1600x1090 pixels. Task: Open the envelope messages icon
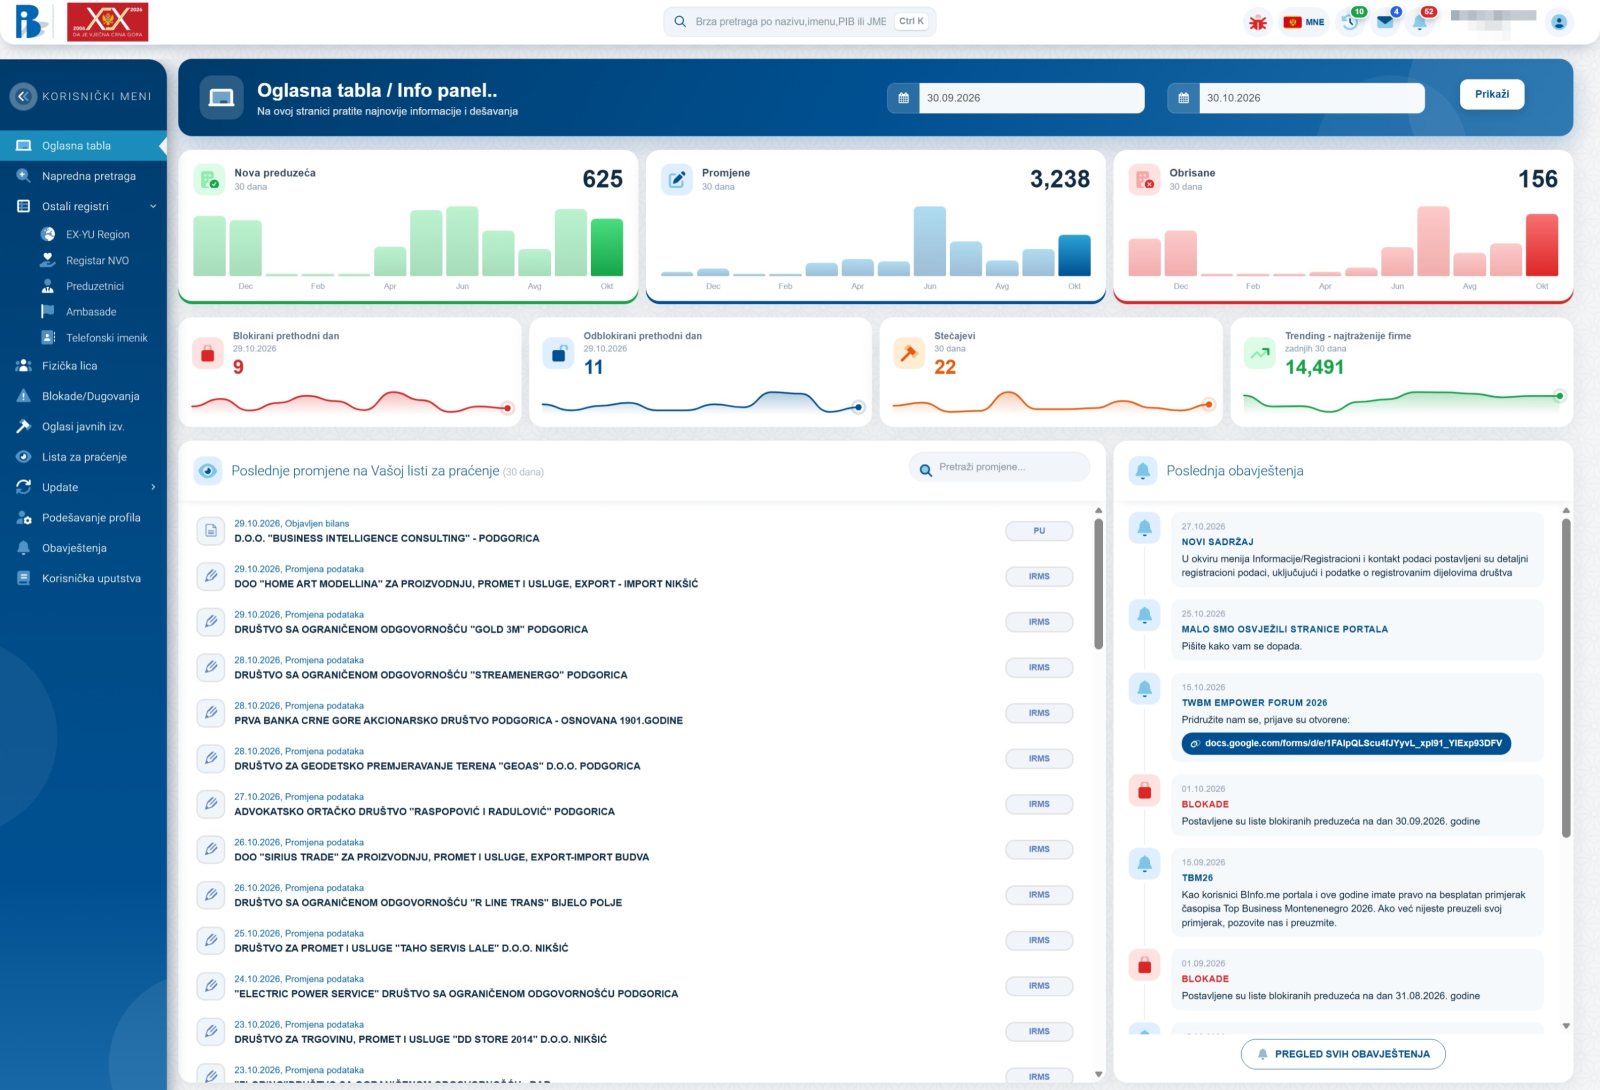[1386, 21]
